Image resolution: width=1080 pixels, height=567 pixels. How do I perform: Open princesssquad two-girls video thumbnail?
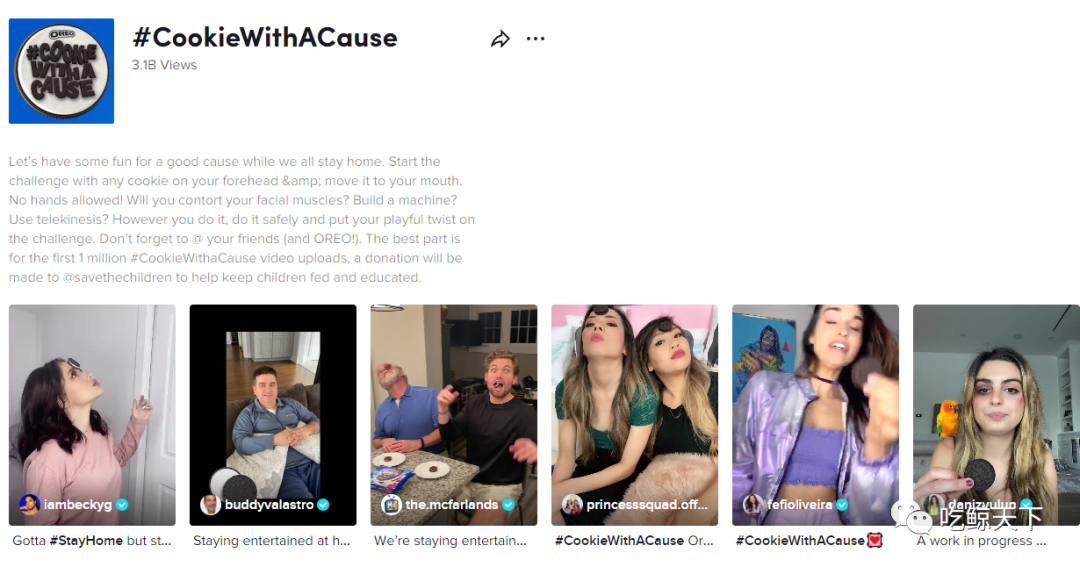click(634, 415)
